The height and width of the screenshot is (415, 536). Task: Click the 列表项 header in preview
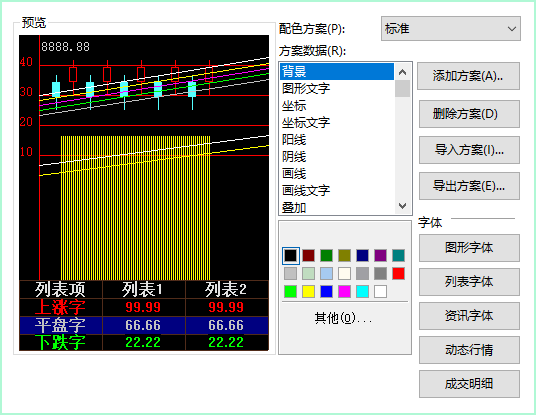60,290
